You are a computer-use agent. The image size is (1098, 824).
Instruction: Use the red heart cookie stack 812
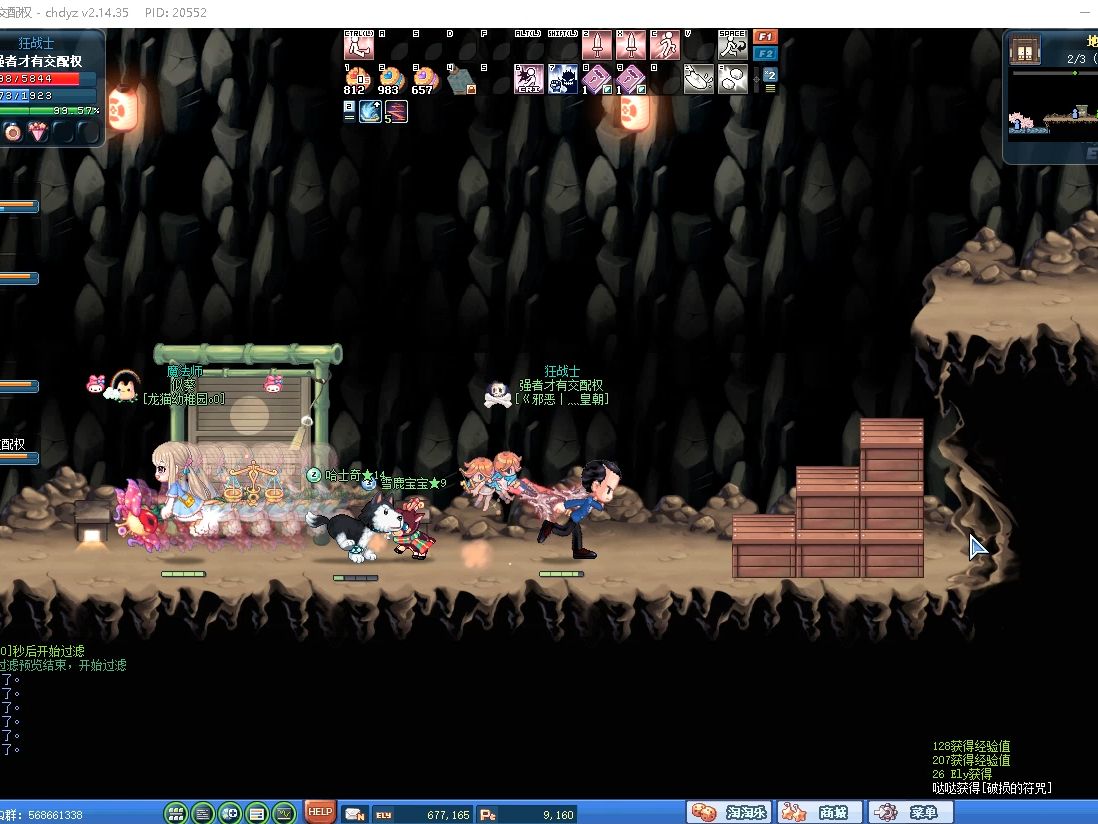[x=358, y=79]
